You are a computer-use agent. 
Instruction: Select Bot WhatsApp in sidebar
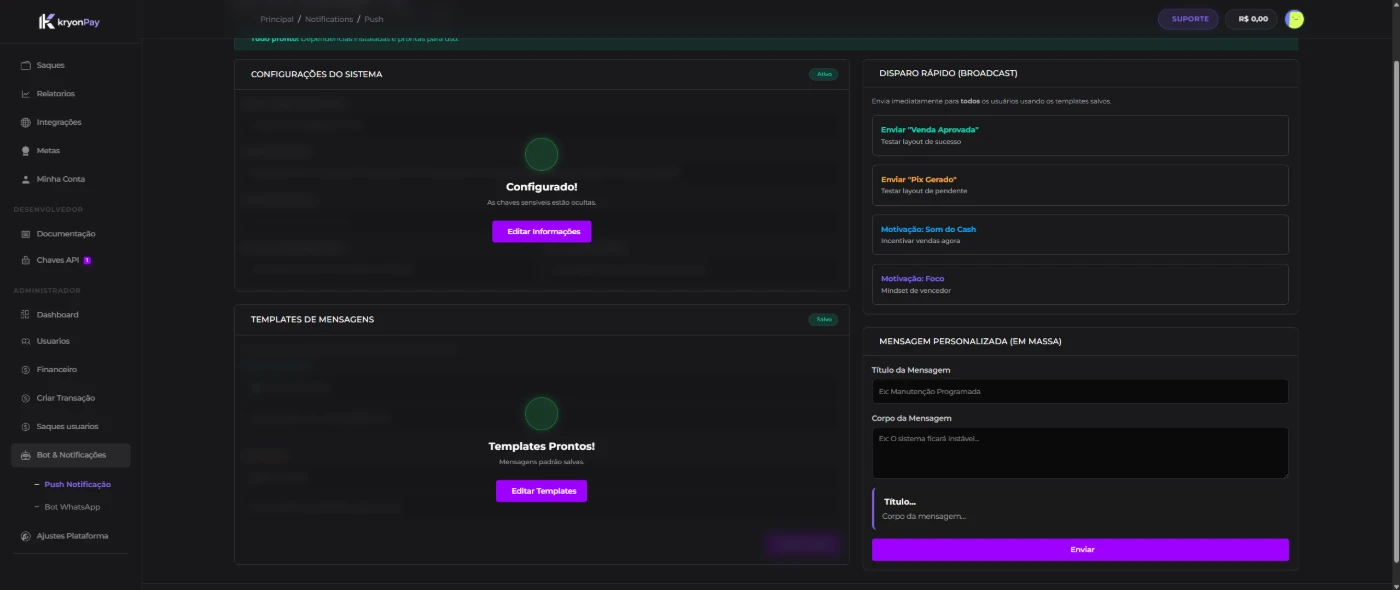point(72,507)
